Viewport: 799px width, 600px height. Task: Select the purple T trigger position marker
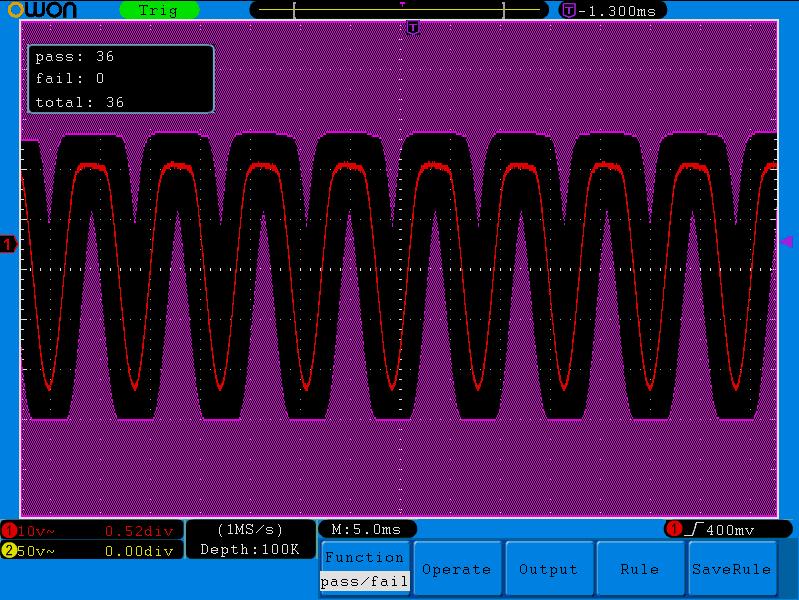(413, 27)
